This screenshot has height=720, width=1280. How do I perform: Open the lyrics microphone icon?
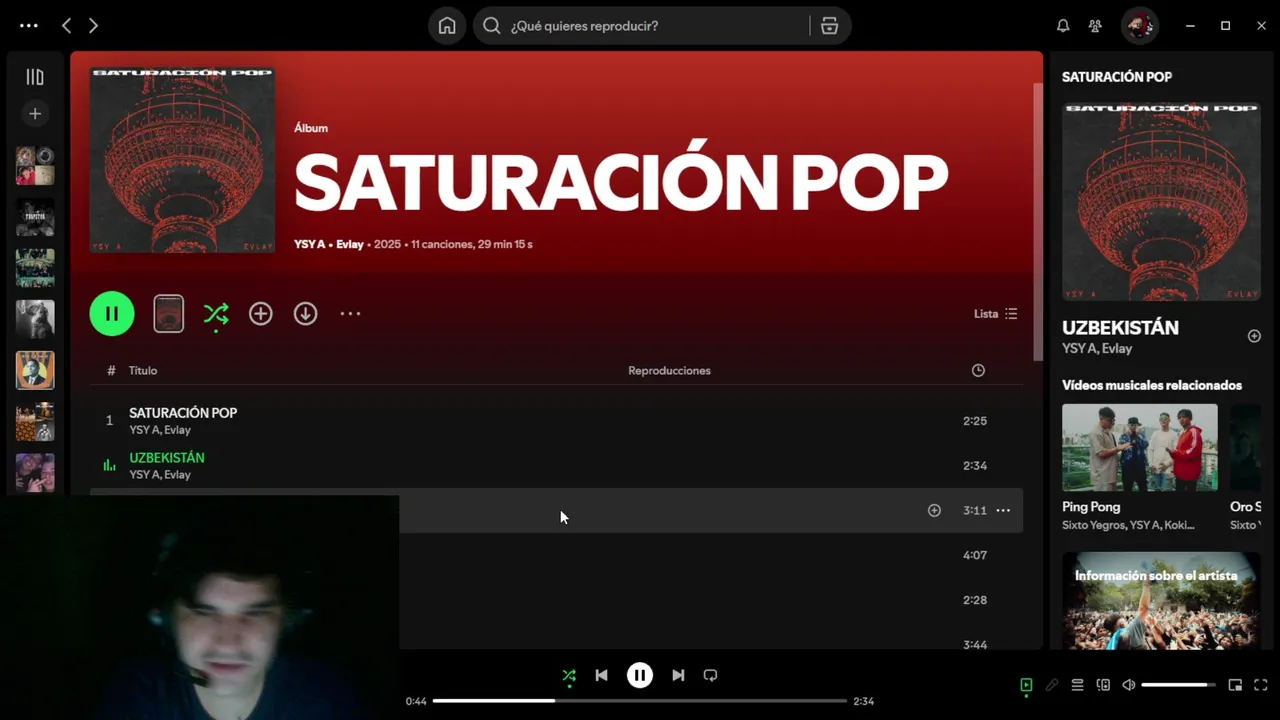pyautogui.click(x=1052, y=685)
